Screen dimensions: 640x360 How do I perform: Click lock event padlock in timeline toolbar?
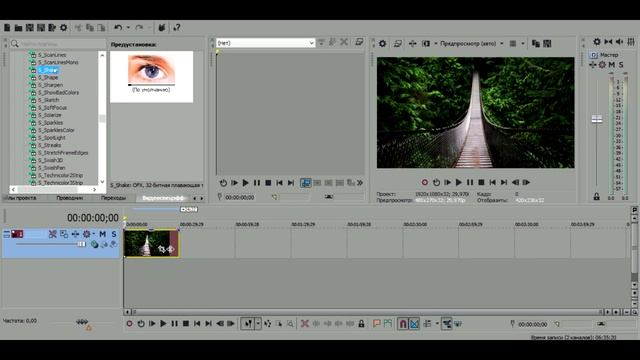[361, 324]
